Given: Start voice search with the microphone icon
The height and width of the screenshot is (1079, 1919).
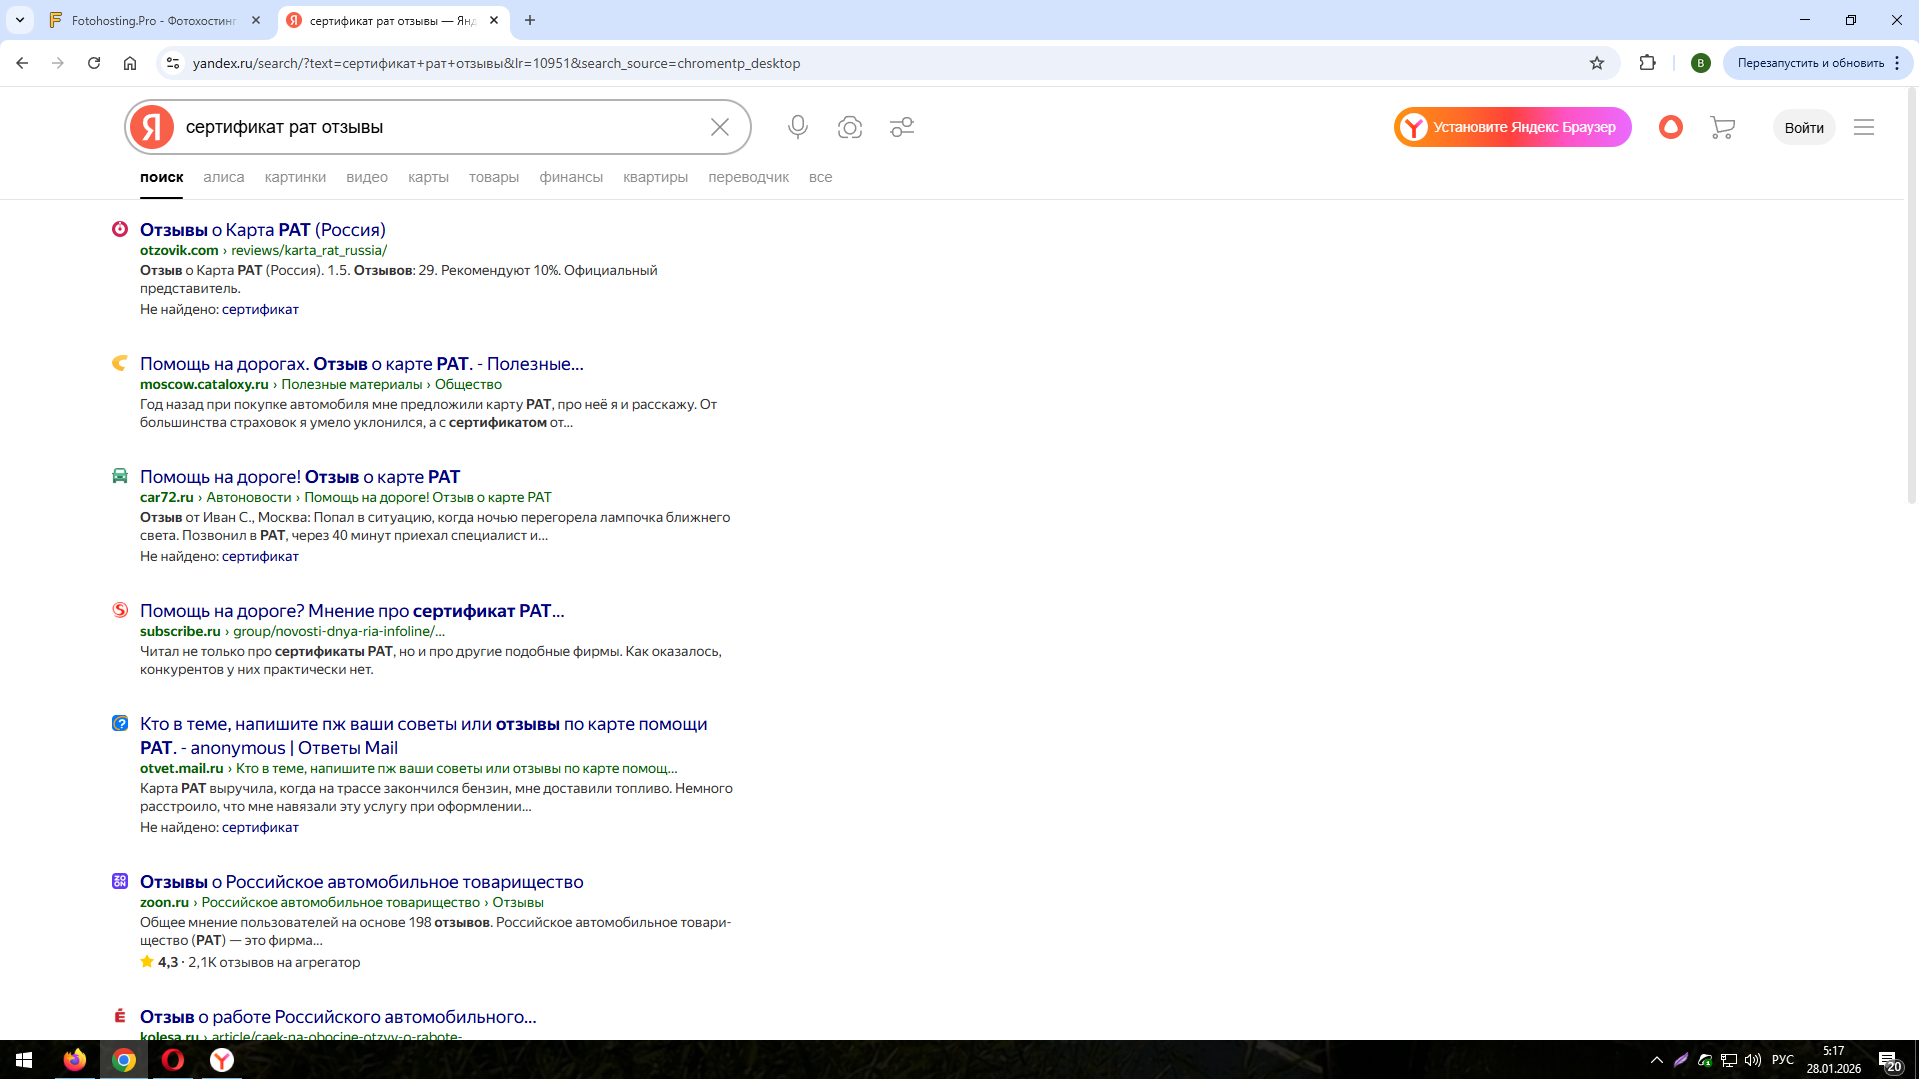Looking at the screenshot, I should point(798,127).
